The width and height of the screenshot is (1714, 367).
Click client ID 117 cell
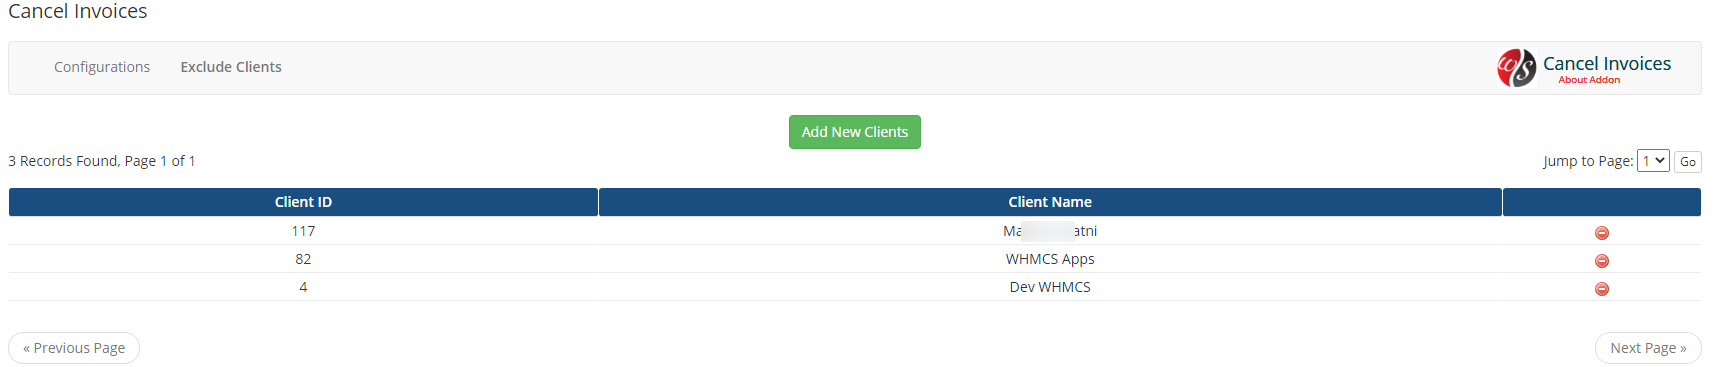tap(303, 231)
